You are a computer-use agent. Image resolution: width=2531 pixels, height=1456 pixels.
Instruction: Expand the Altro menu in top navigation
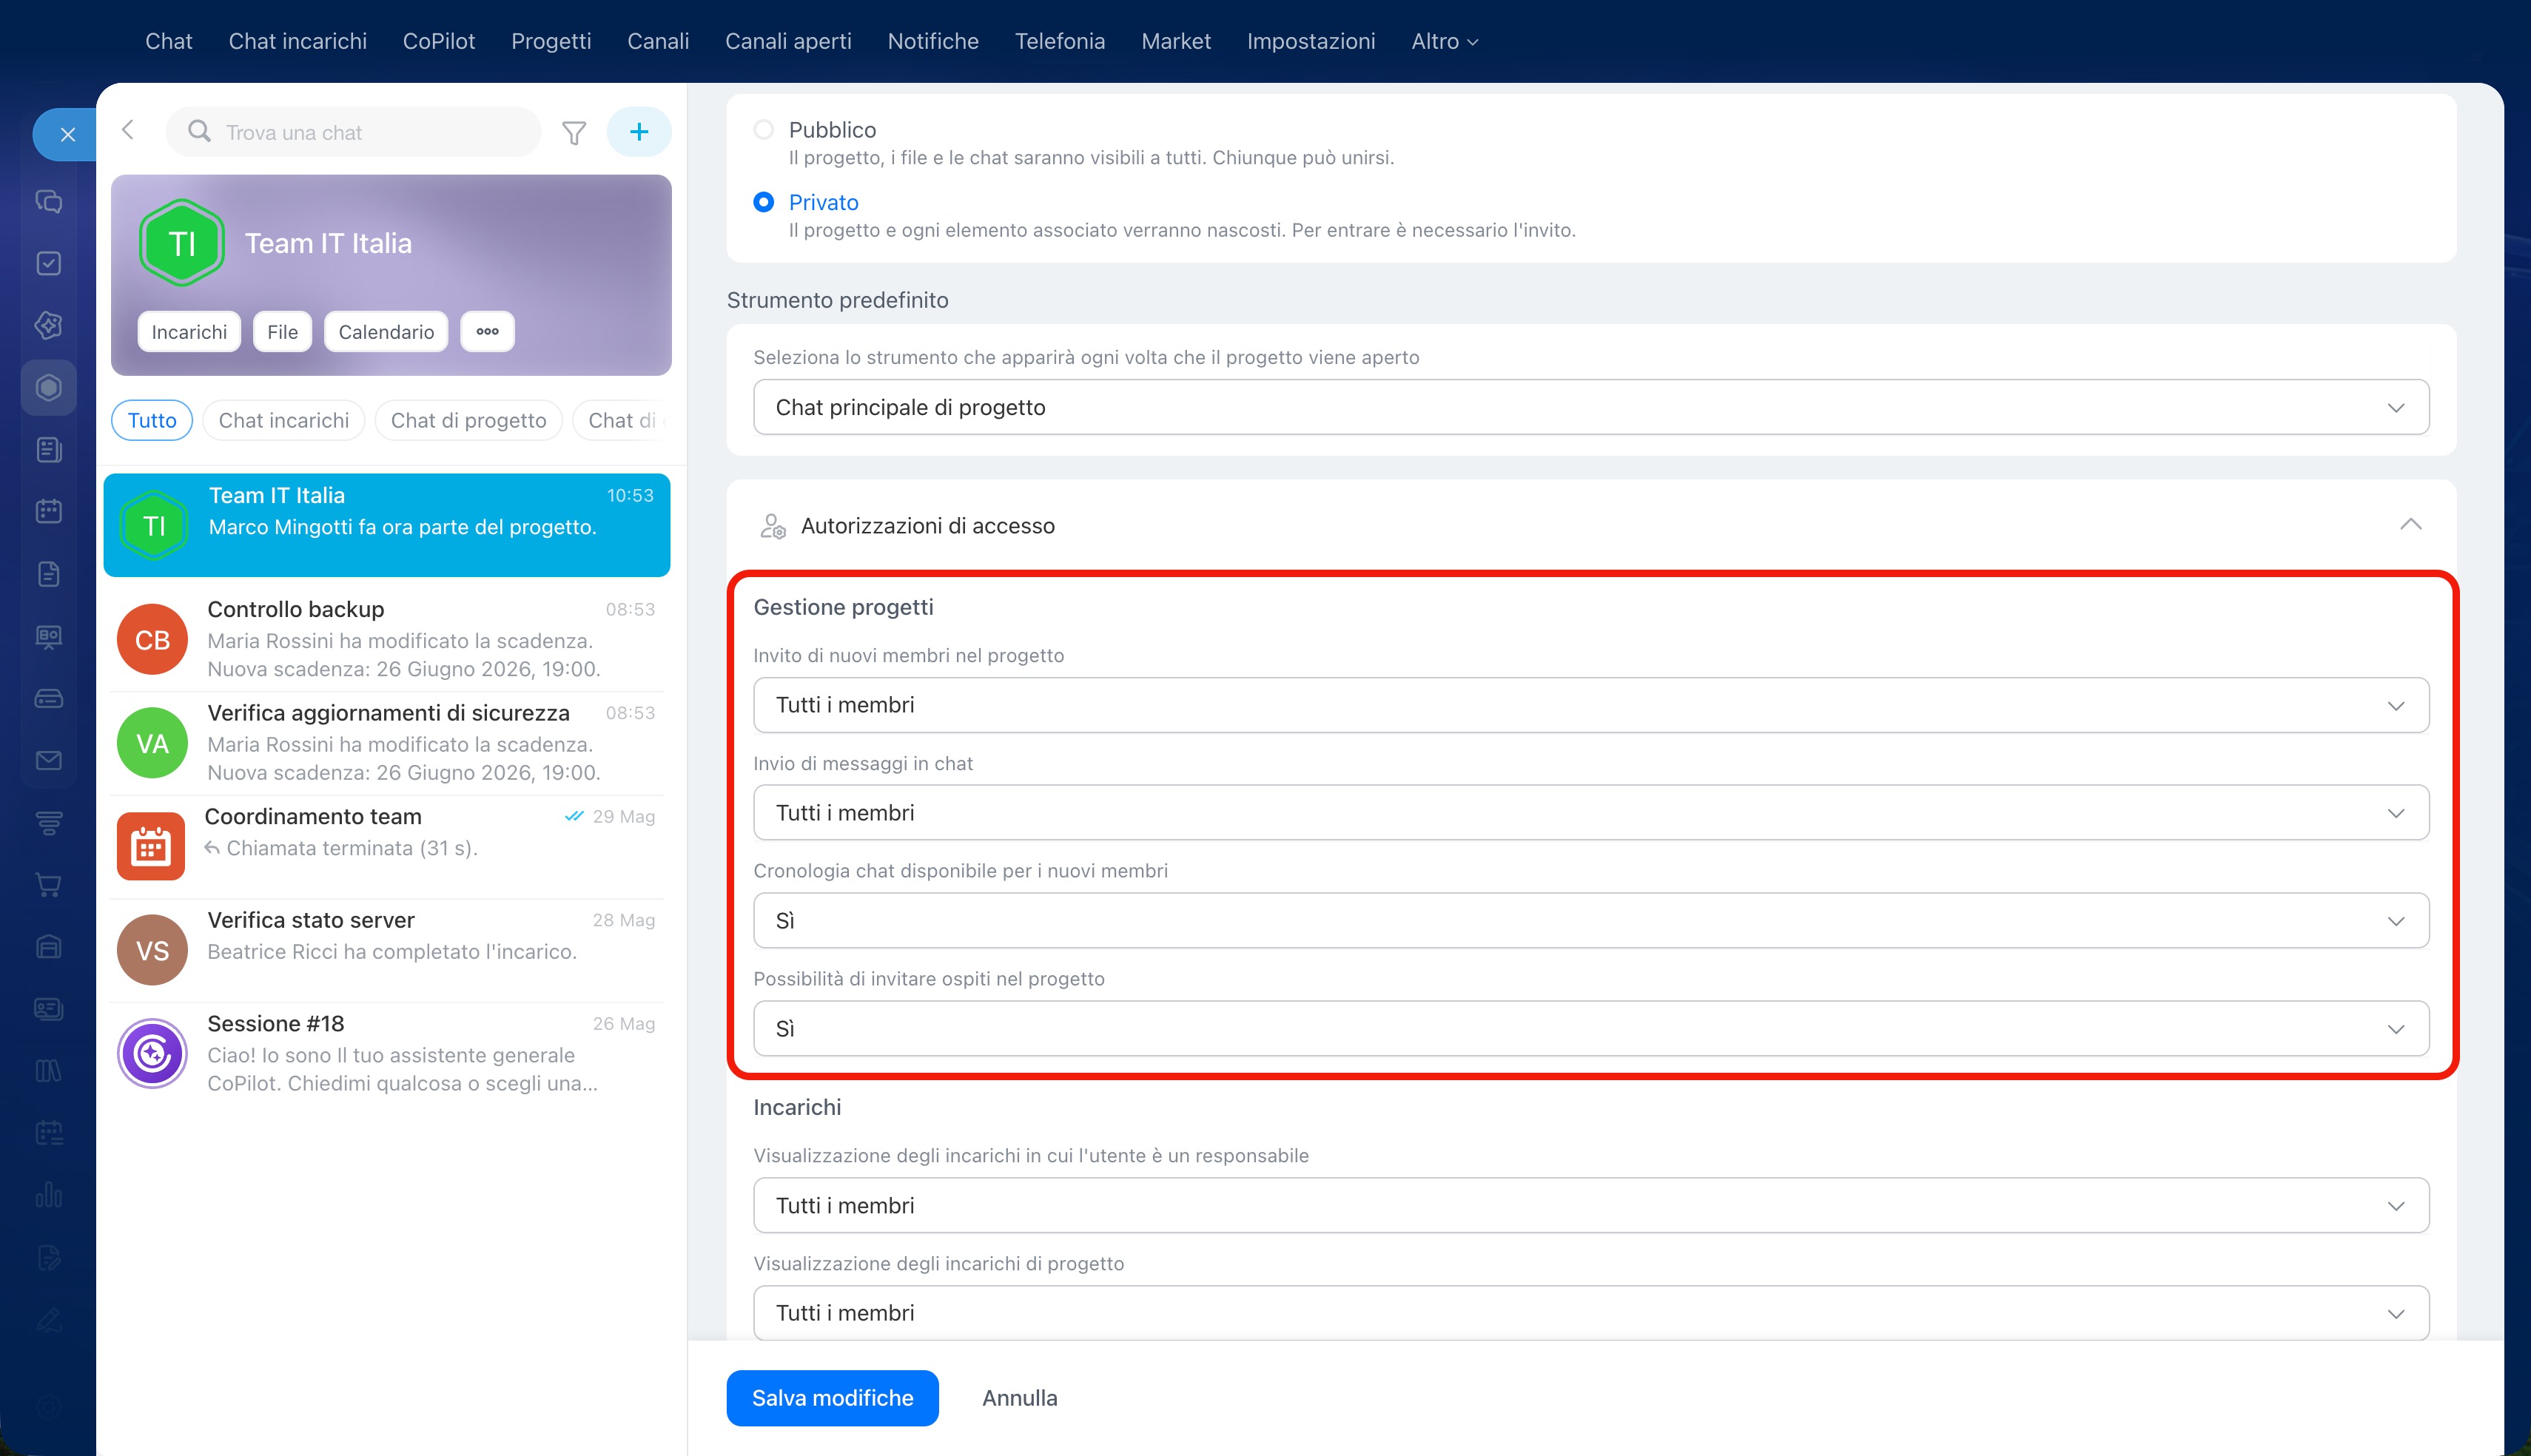click(1445, 41)
